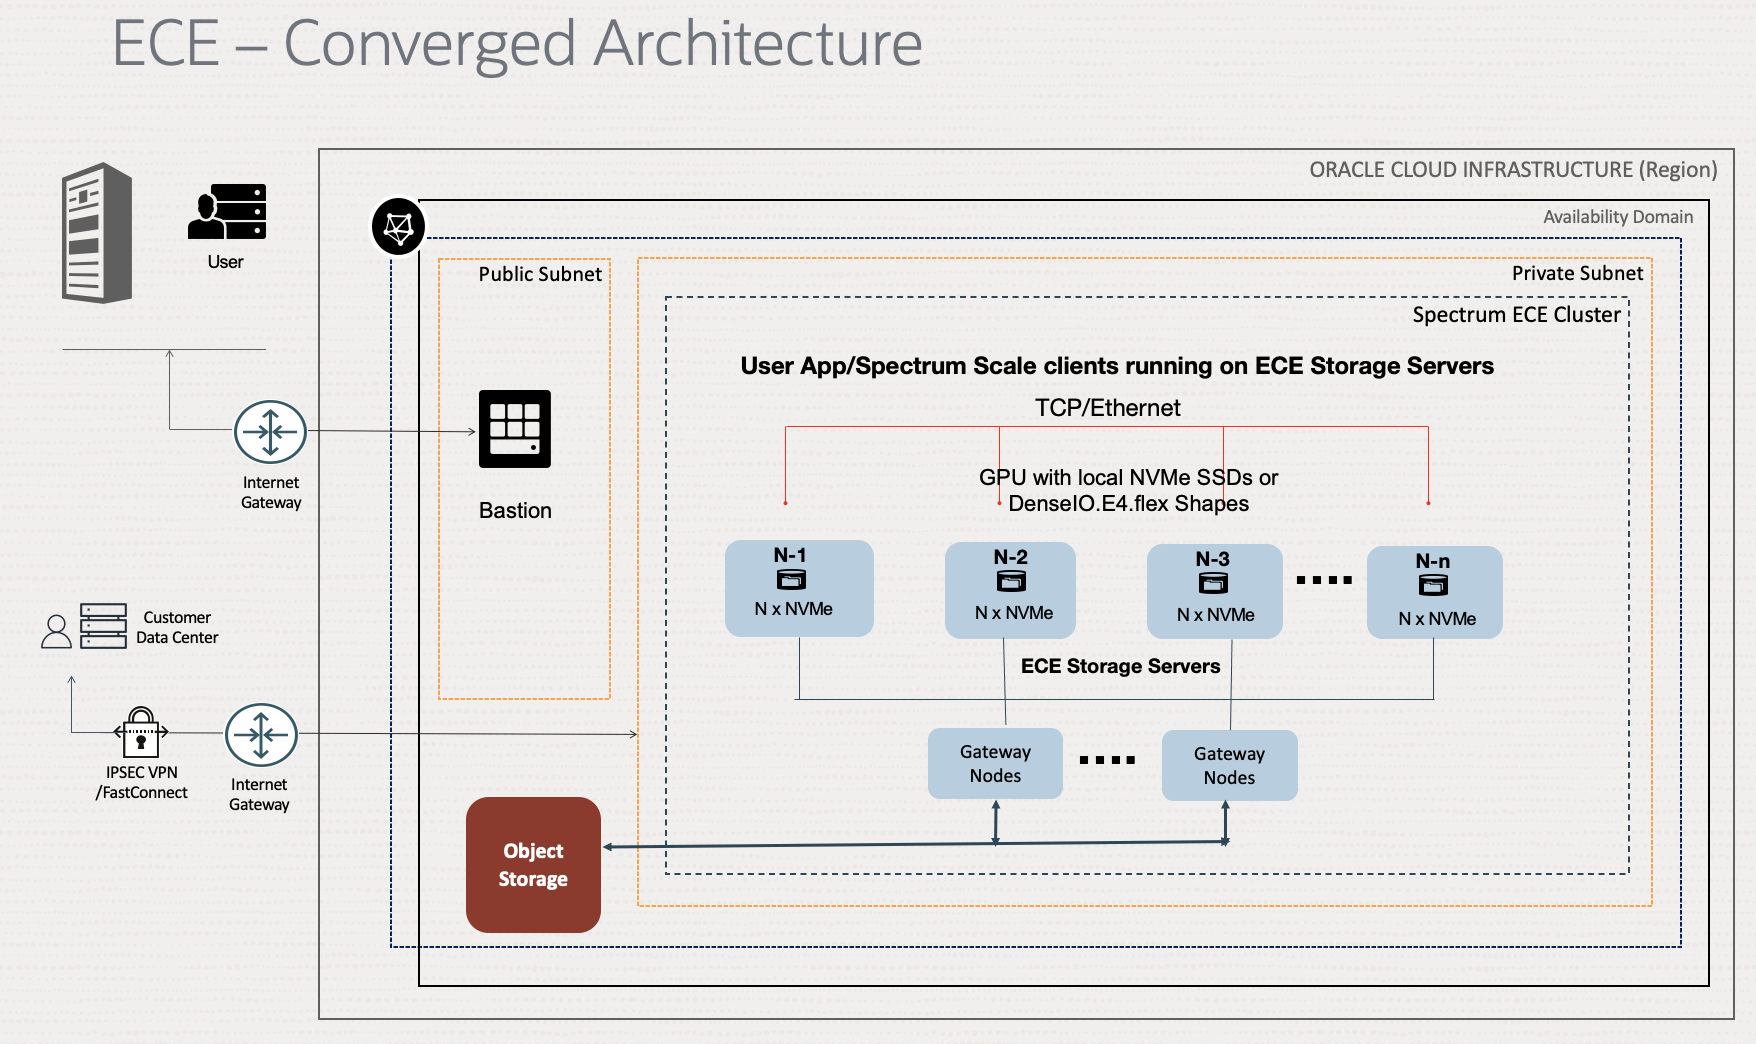Click the NVMe drive icon inside node N-1

(789, 580)
